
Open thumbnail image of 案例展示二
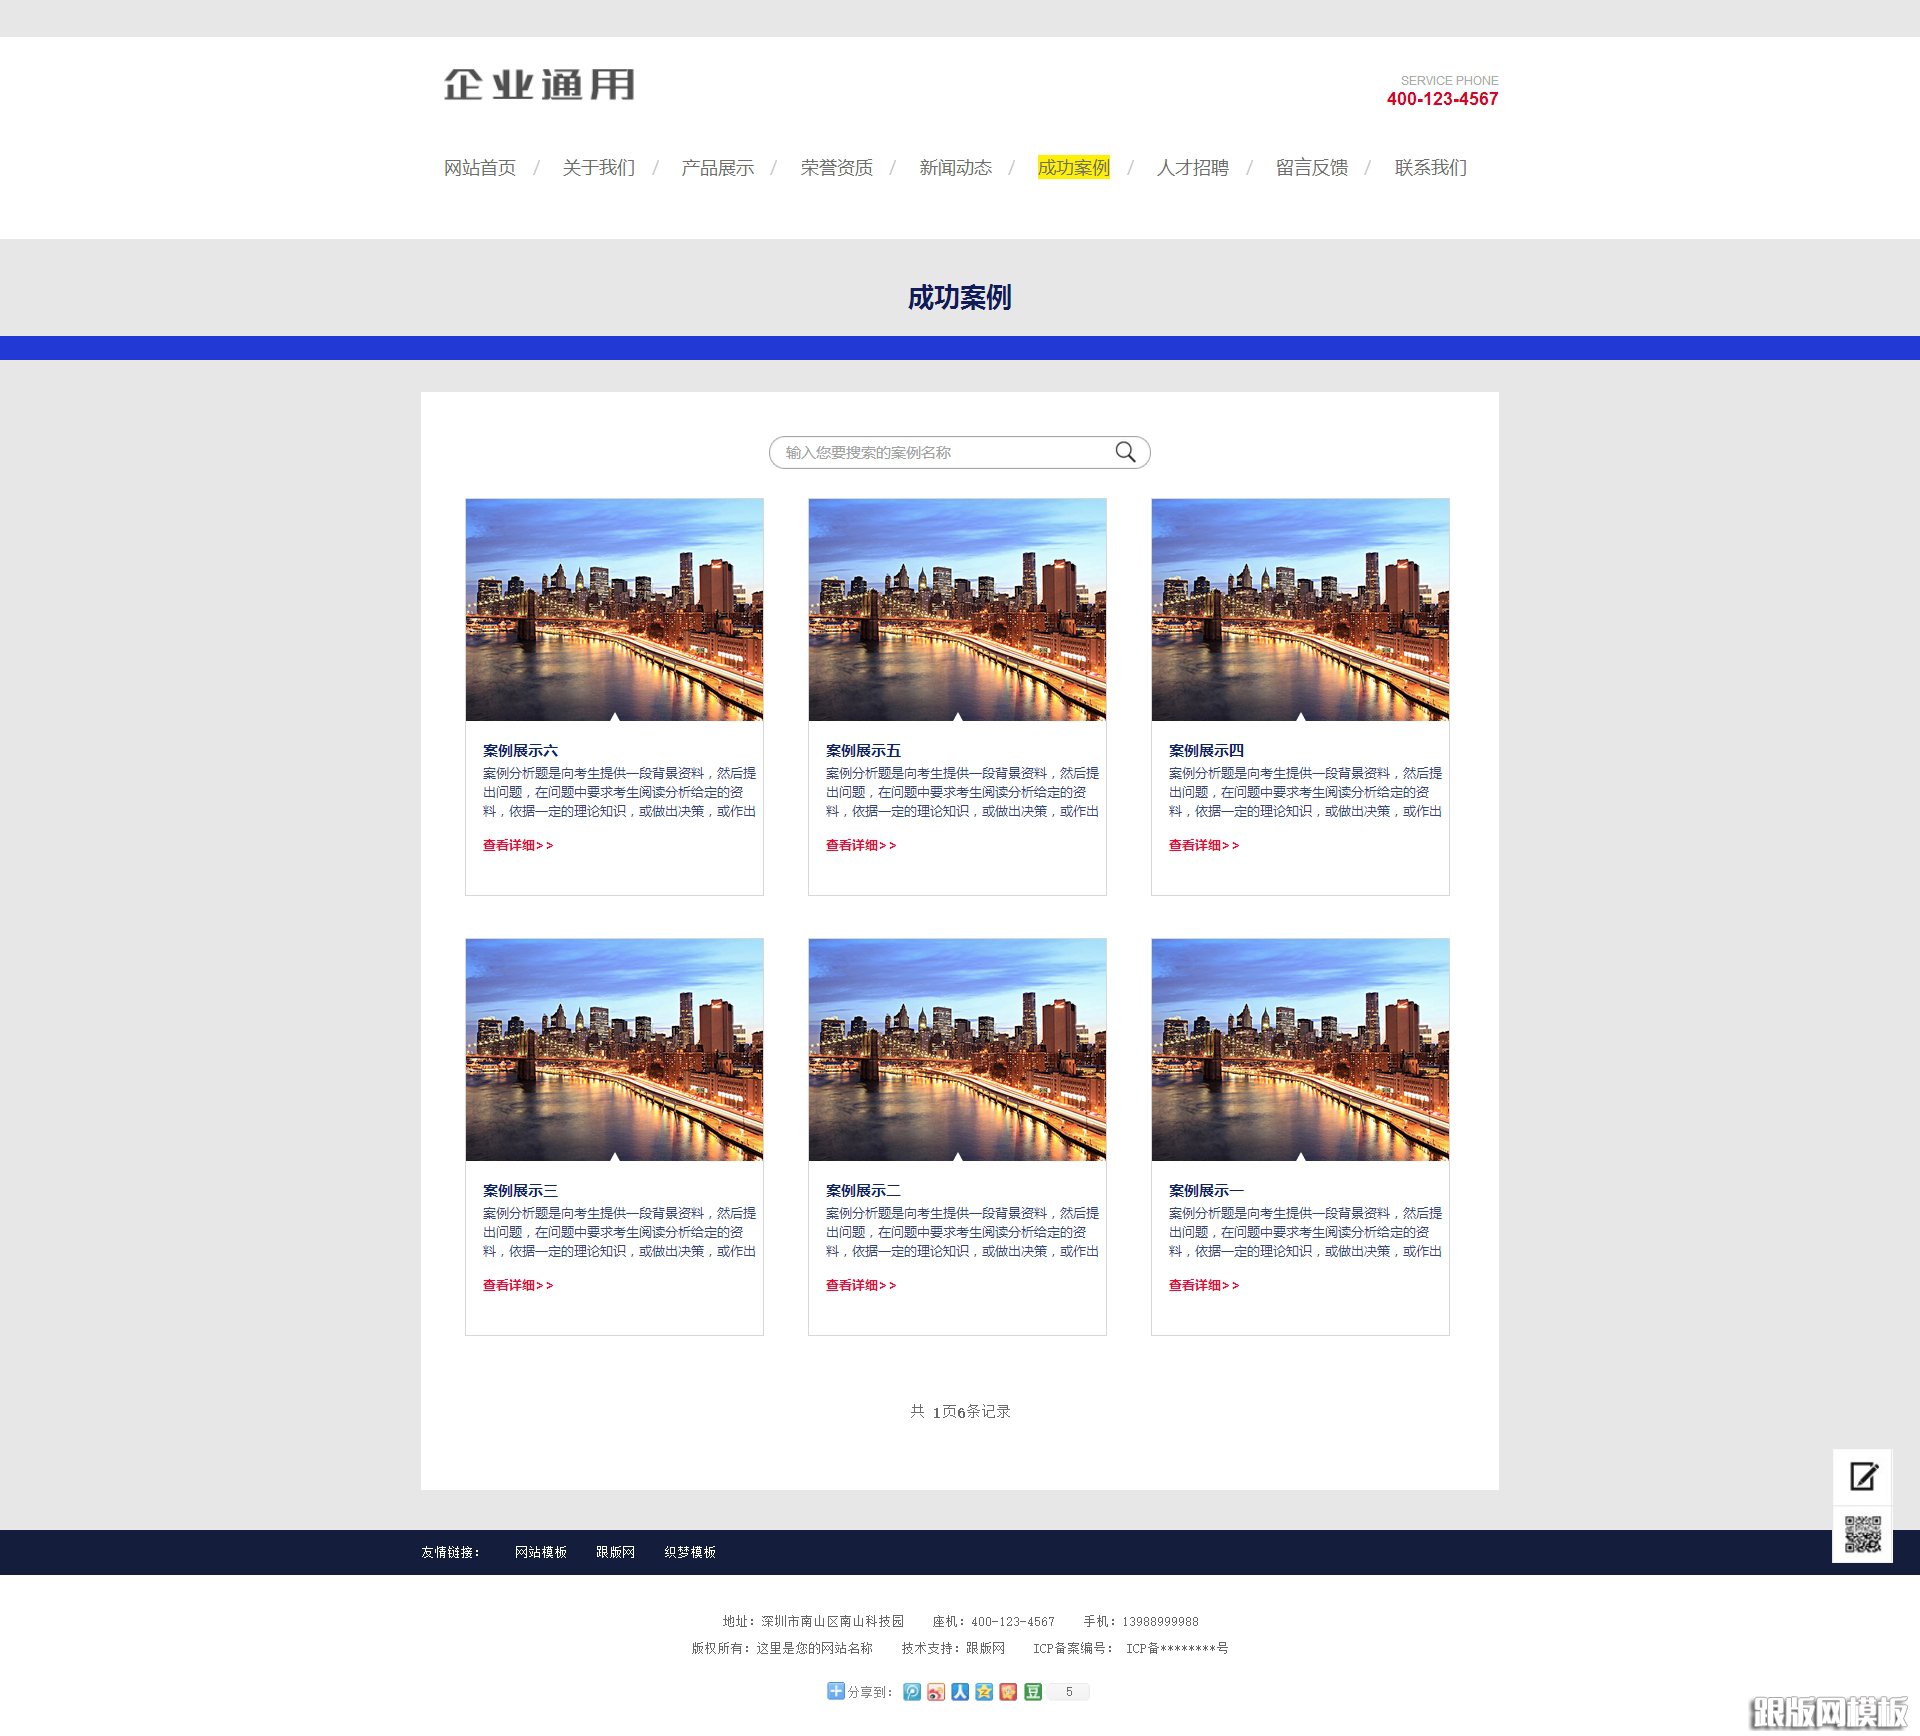coord(957,1049)
